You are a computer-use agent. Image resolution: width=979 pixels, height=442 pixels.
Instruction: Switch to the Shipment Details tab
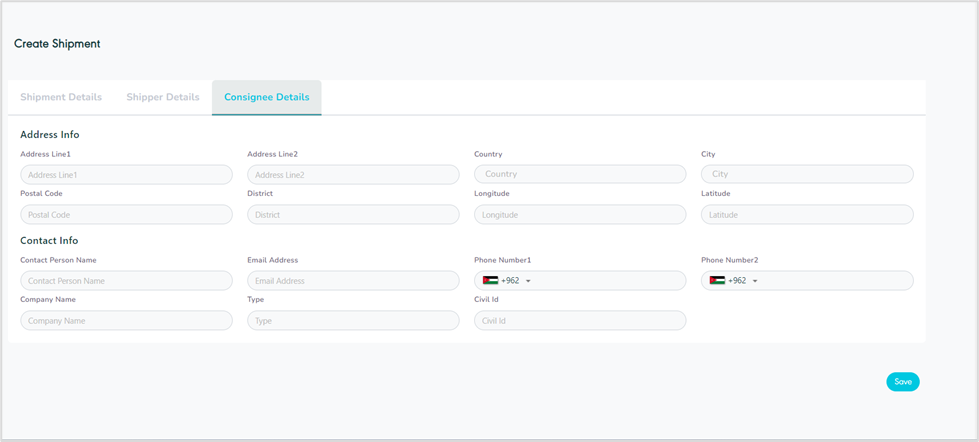[x=61, y=98]
